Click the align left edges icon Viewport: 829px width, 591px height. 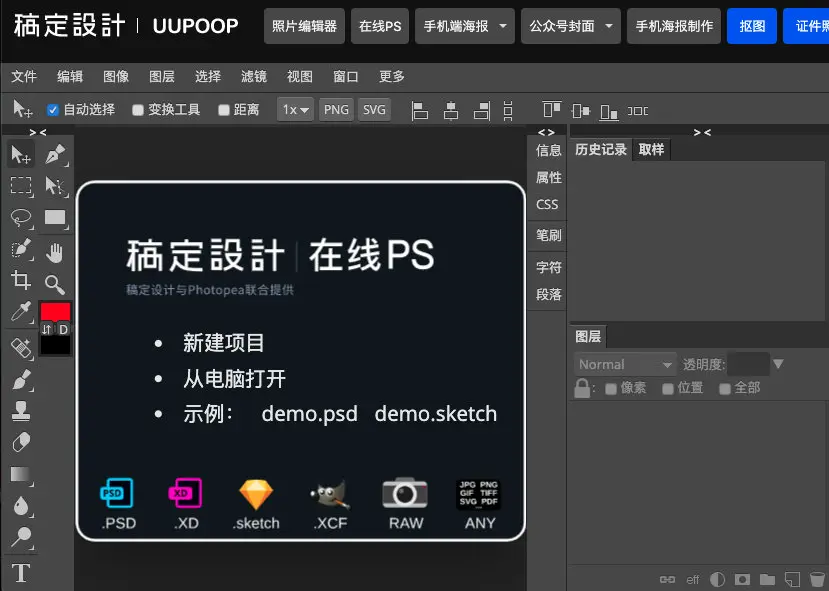420,110
